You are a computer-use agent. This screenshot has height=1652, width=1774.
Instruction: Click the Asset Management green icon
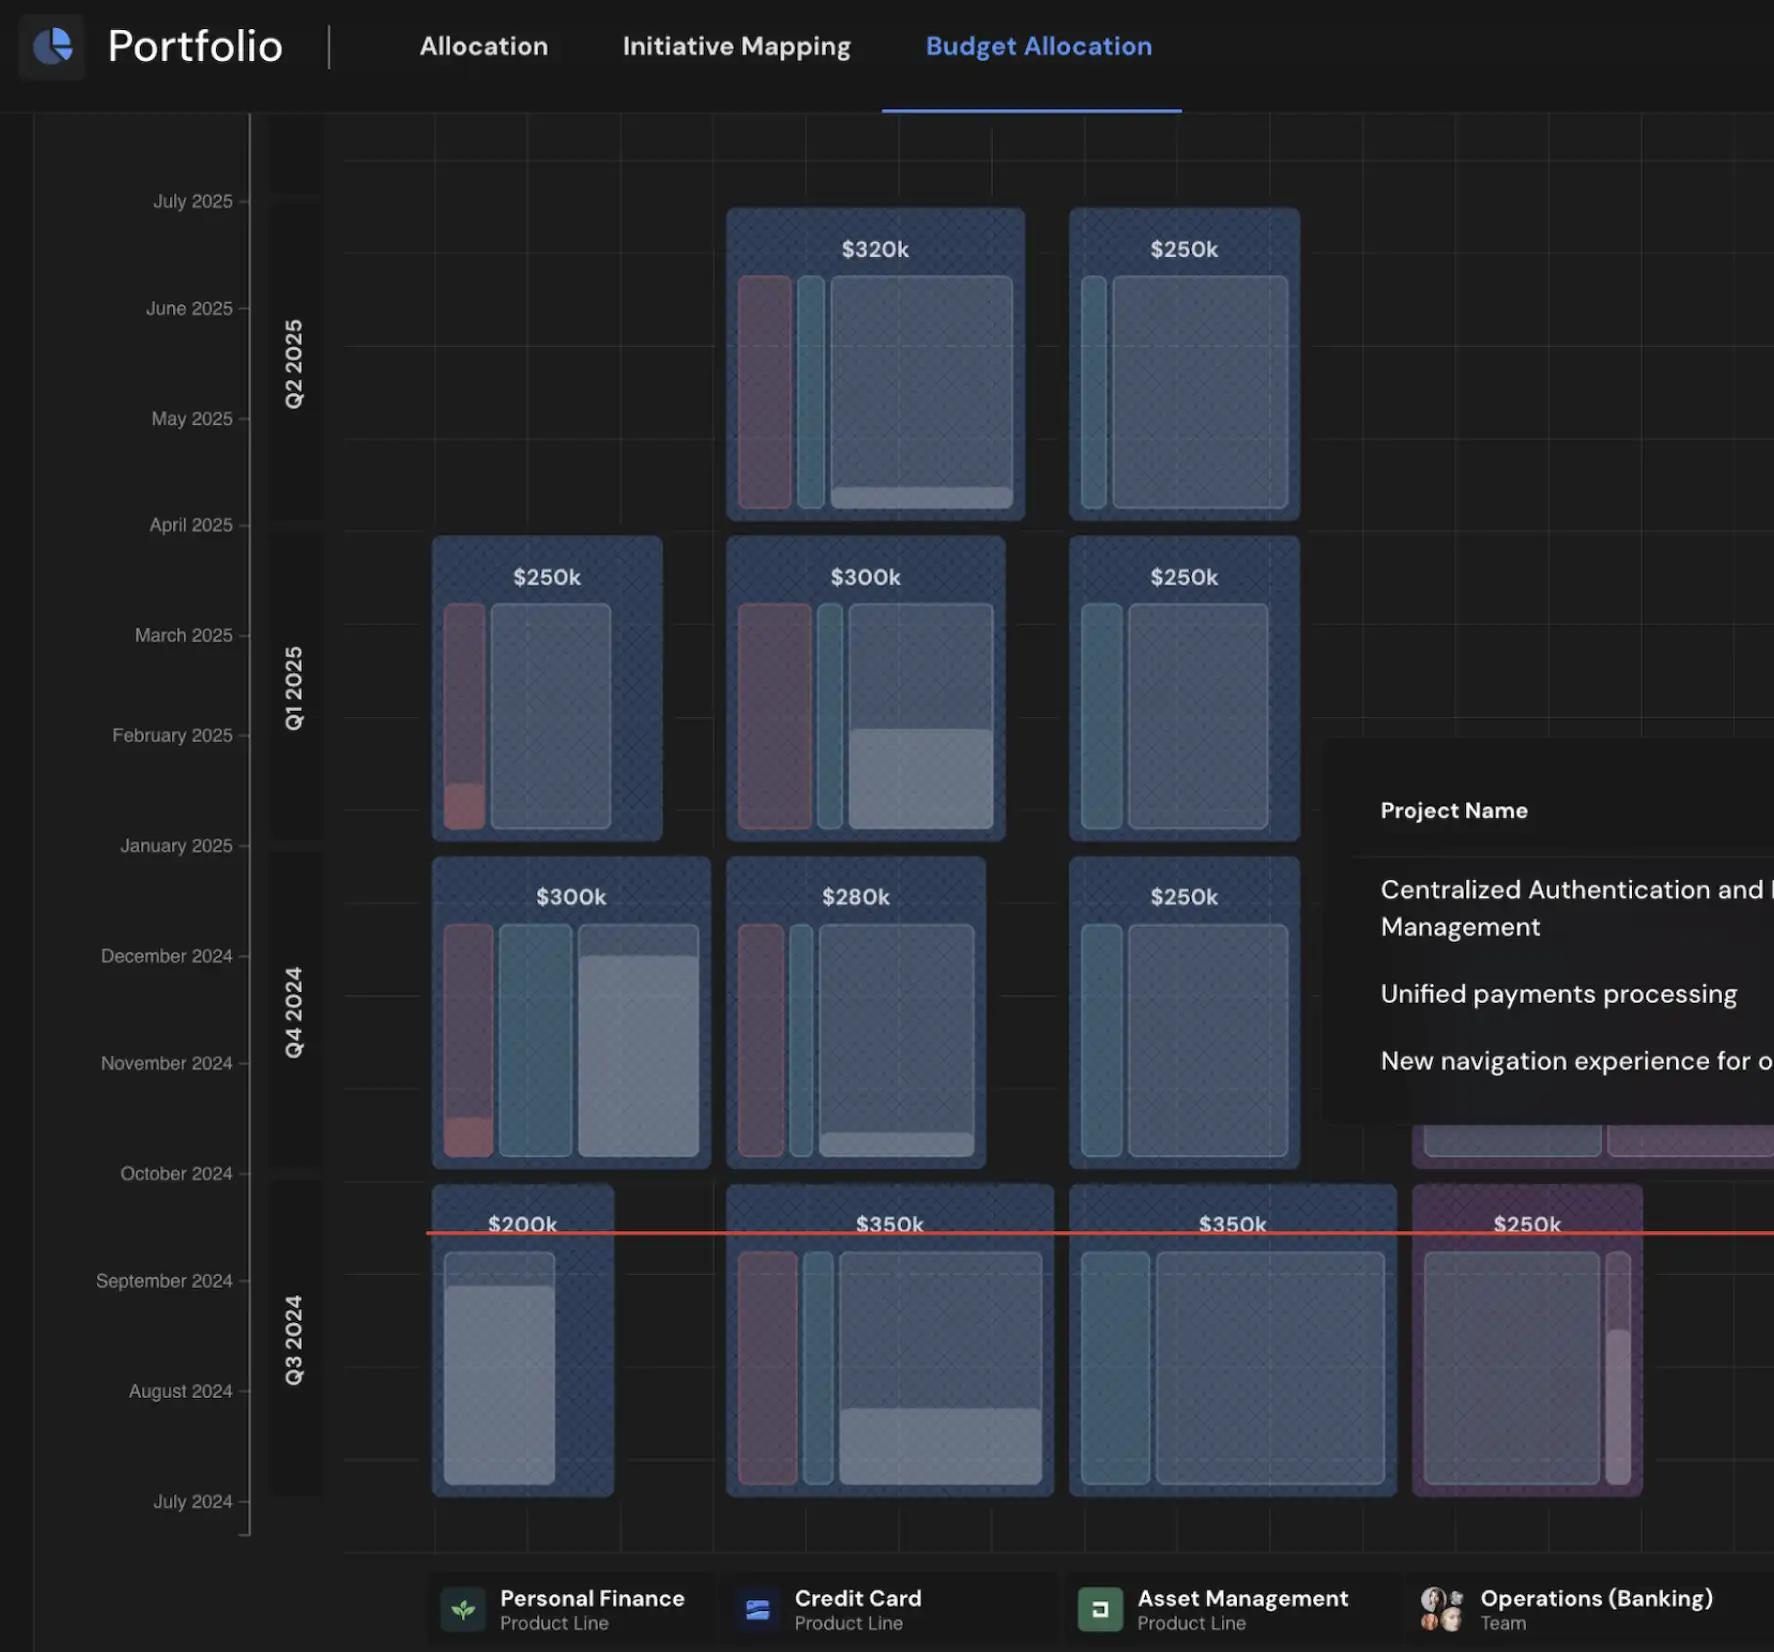(x=1100, y=1609)
